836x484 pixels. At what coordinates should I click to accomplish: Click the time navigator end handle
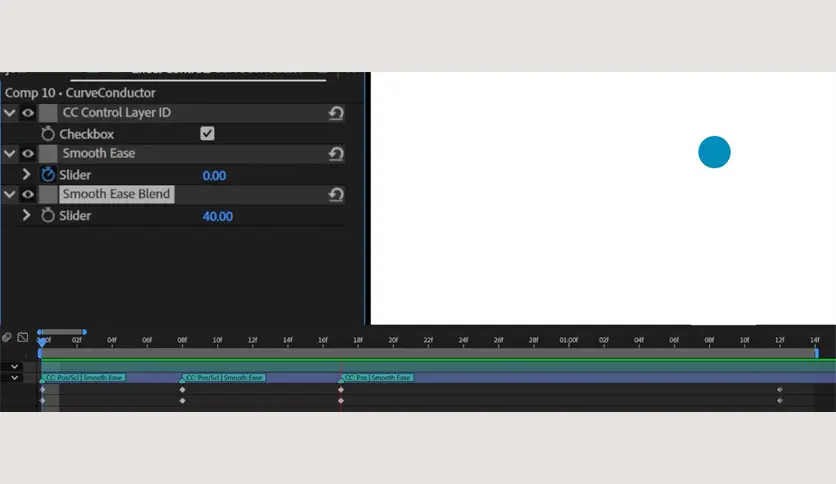(84, 332)
